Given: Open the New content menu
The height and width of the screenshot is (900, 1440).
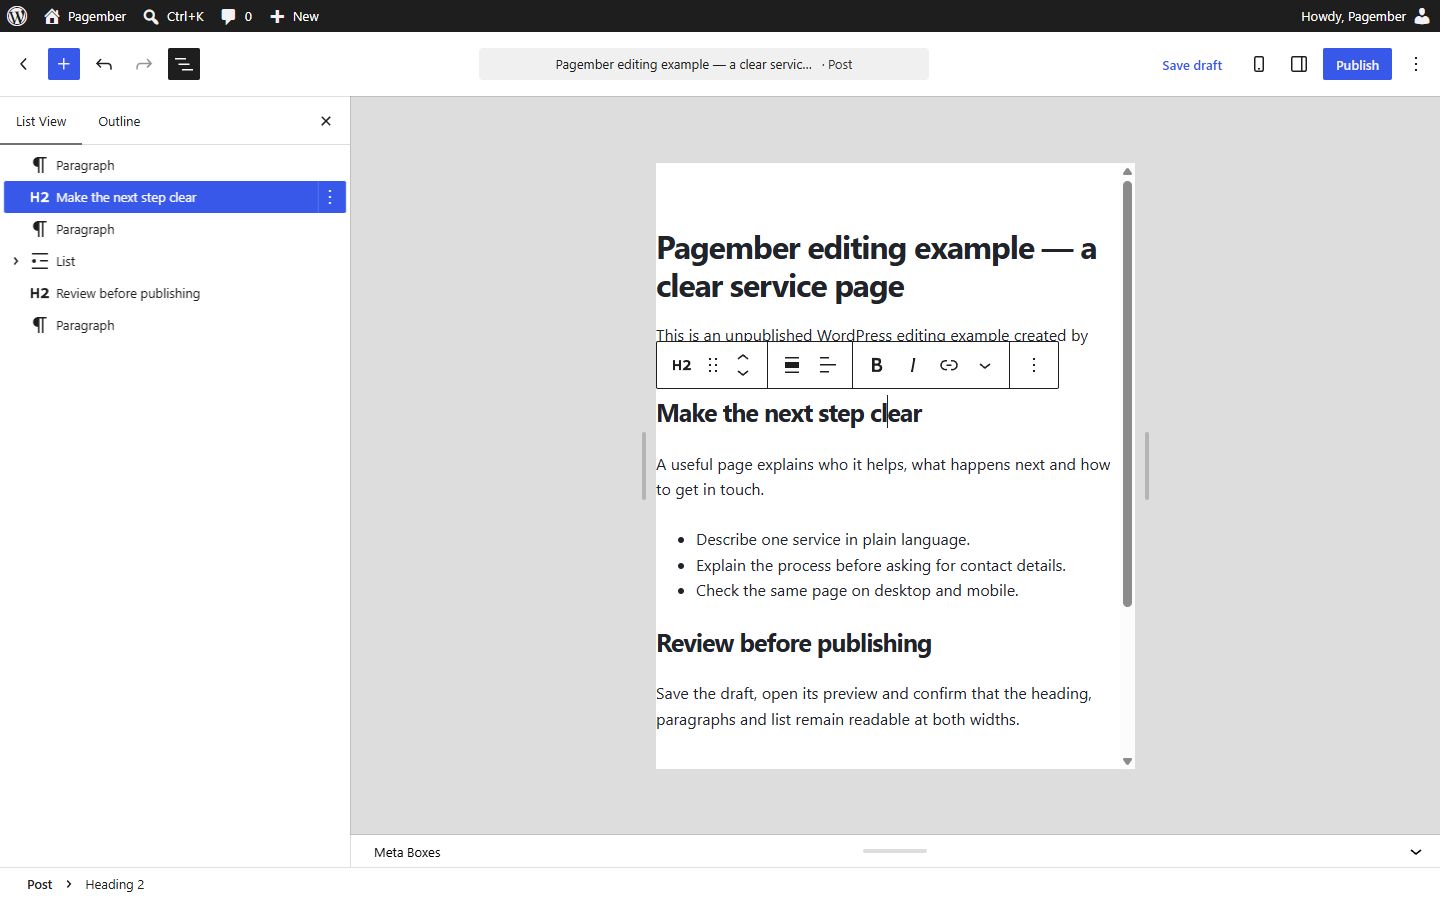Looking at the screenshot, I should (x=295, y=16).
